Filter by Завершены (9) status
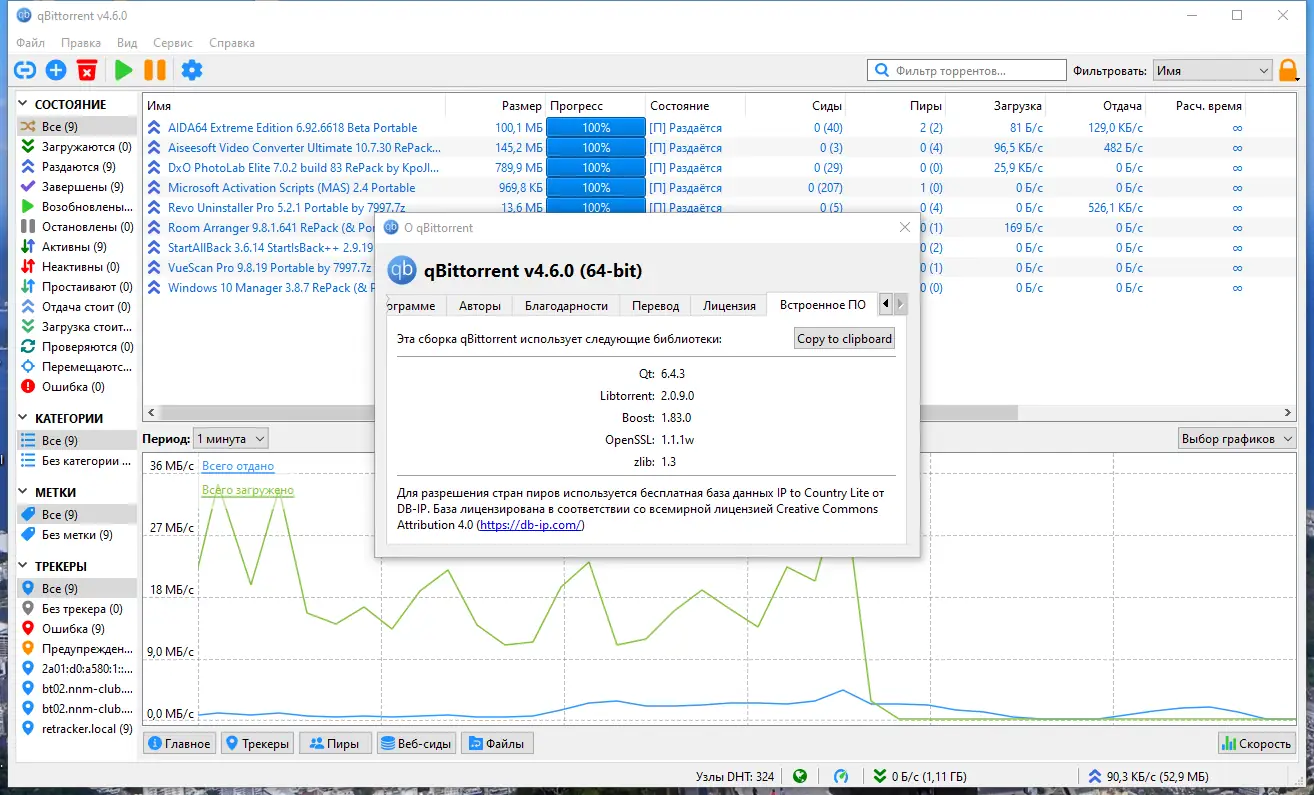This screenshot has height=795, width=1314. point(77,187)
